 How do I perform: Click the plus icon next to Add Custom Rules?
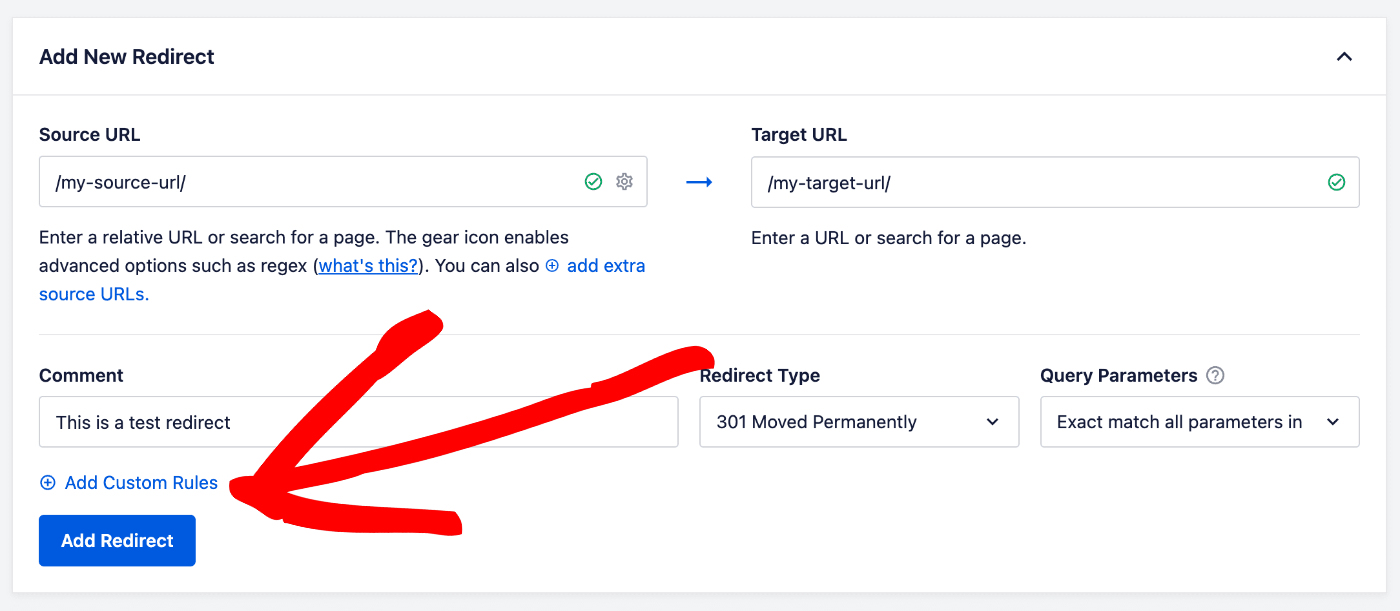(47, 482)
